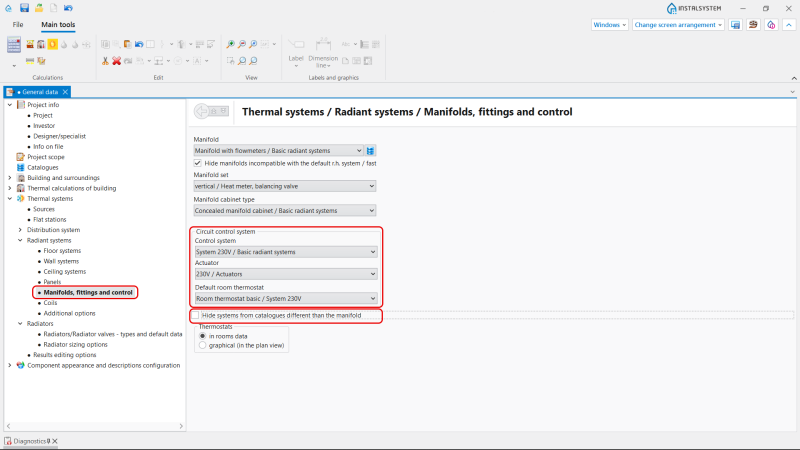Click the blue undo arrow in Edit group
This screenshot has height=450, width=800.
[x=139, y=44]
